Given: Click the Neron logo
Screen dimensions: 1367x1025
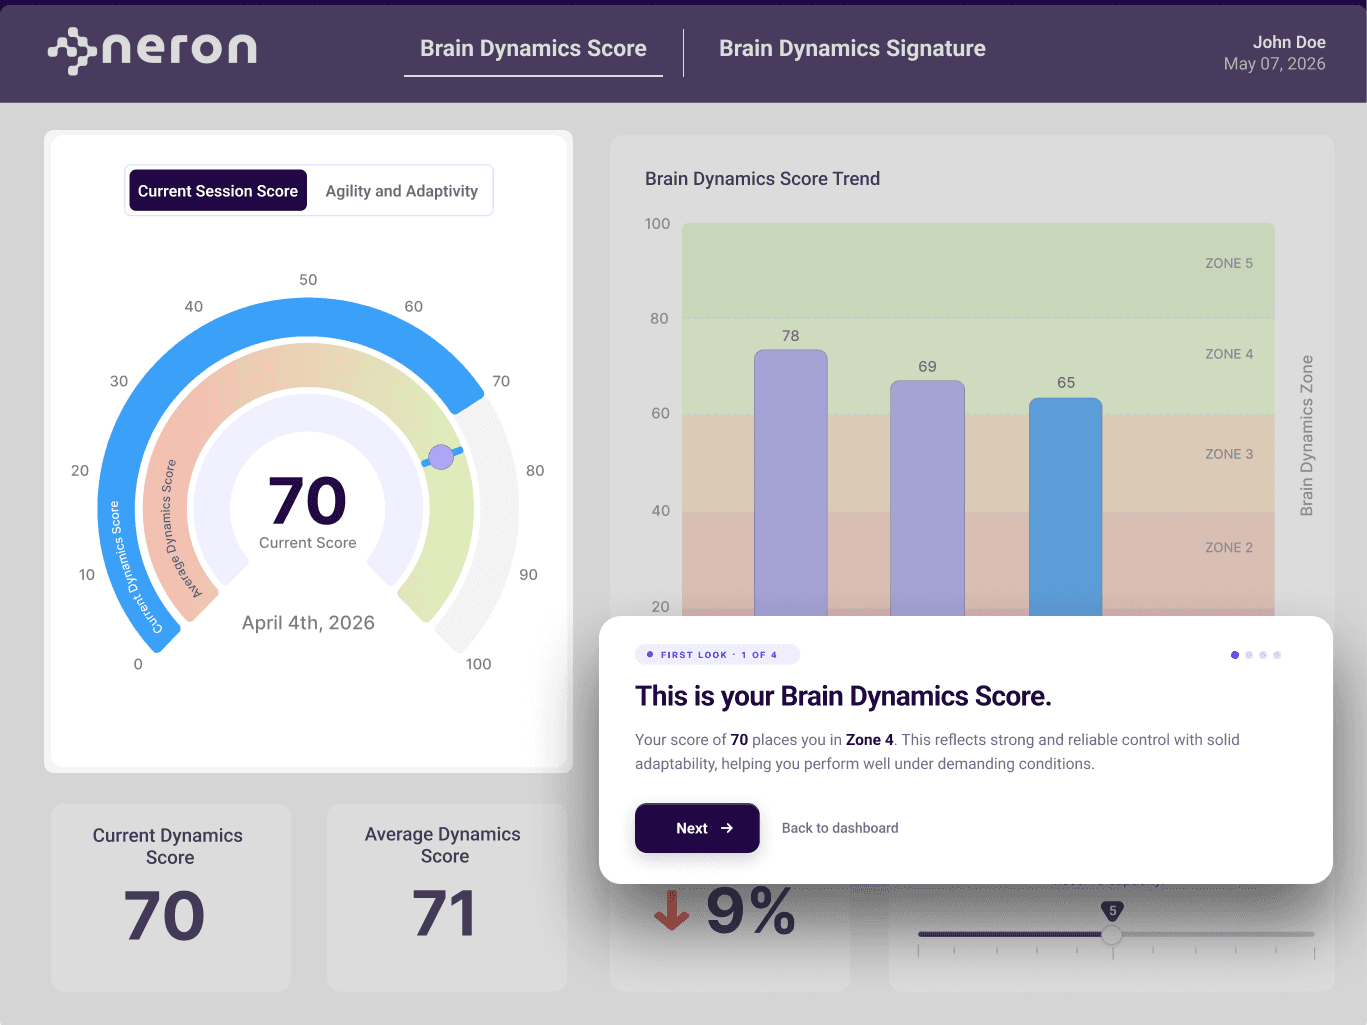Looking at the screenshot, I should point(152,50).
